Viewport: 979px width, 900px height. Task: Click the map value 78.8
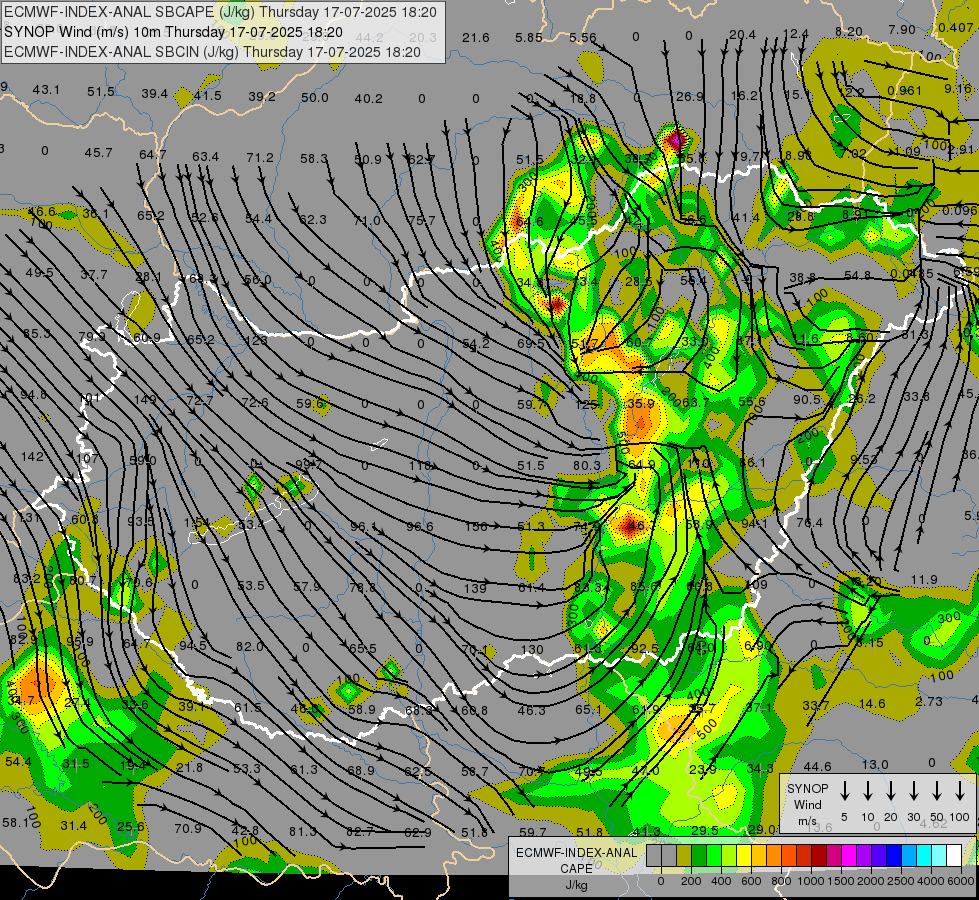coord(362,588)
